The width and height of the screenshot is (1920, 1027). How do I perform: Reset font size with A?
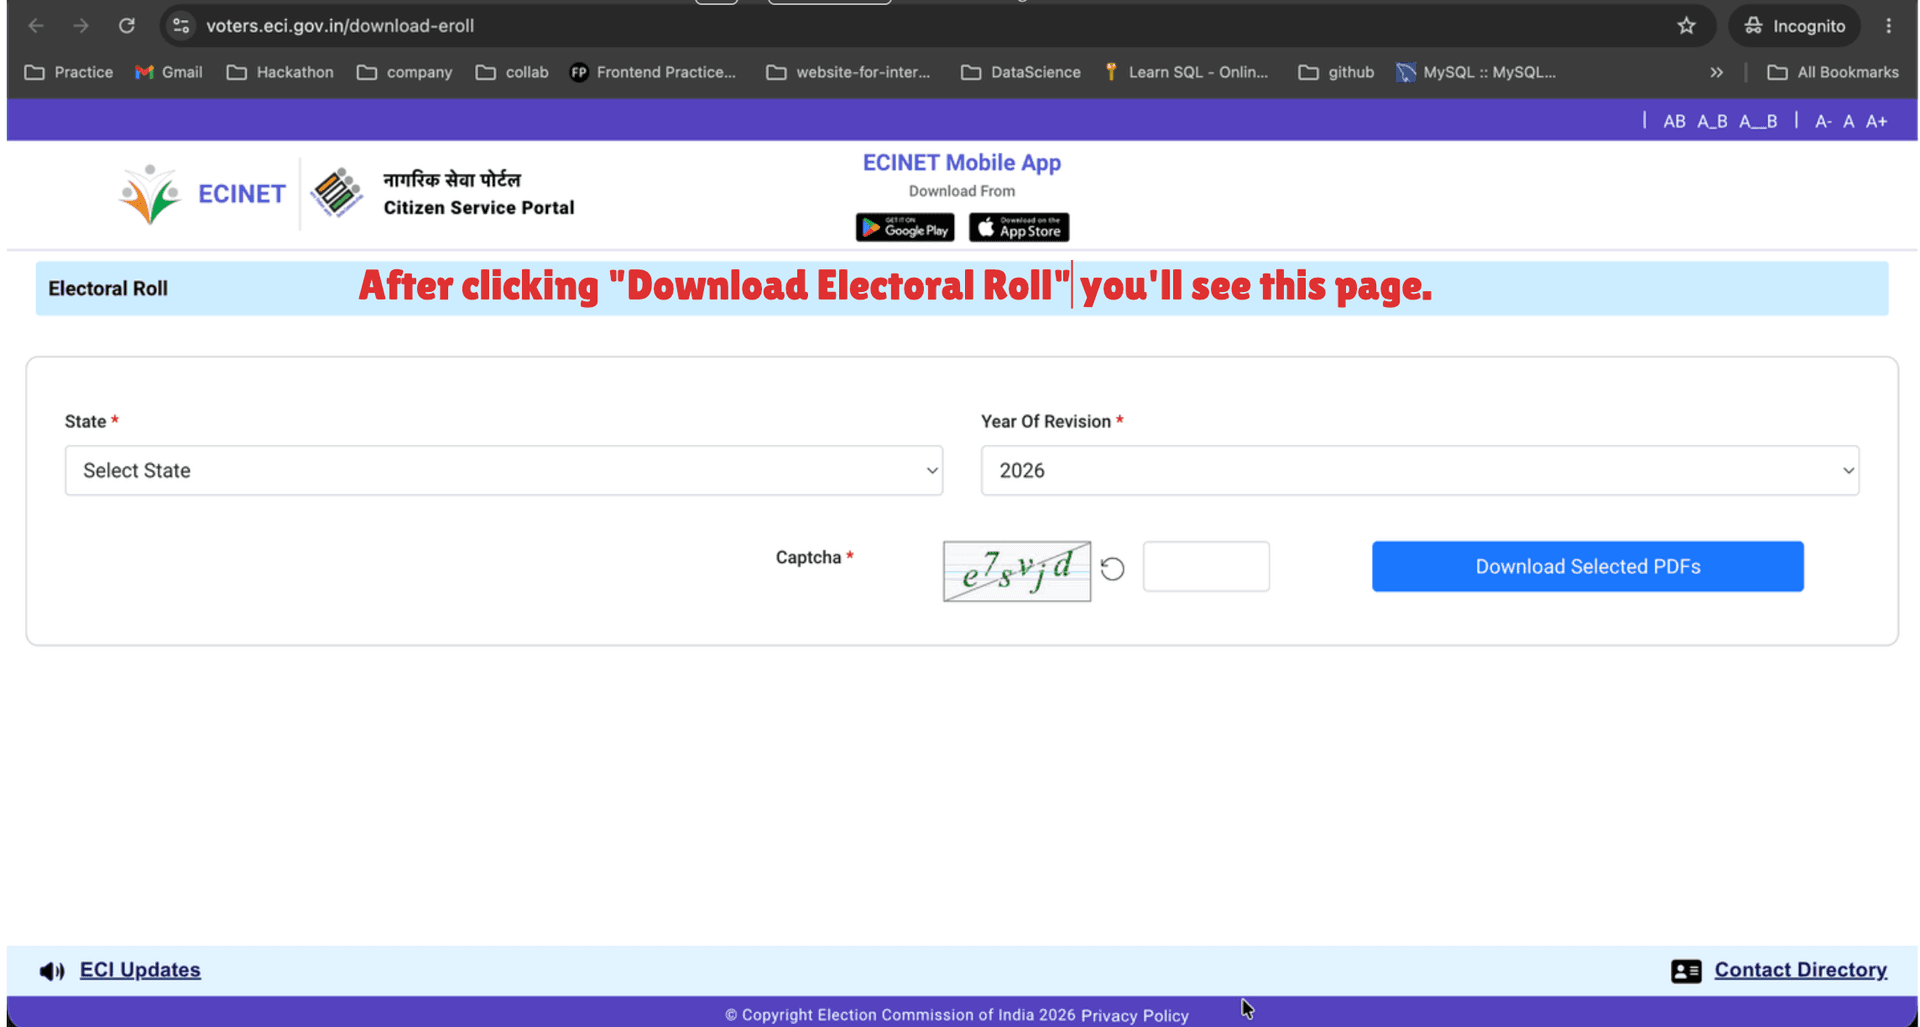[1849, 121]
